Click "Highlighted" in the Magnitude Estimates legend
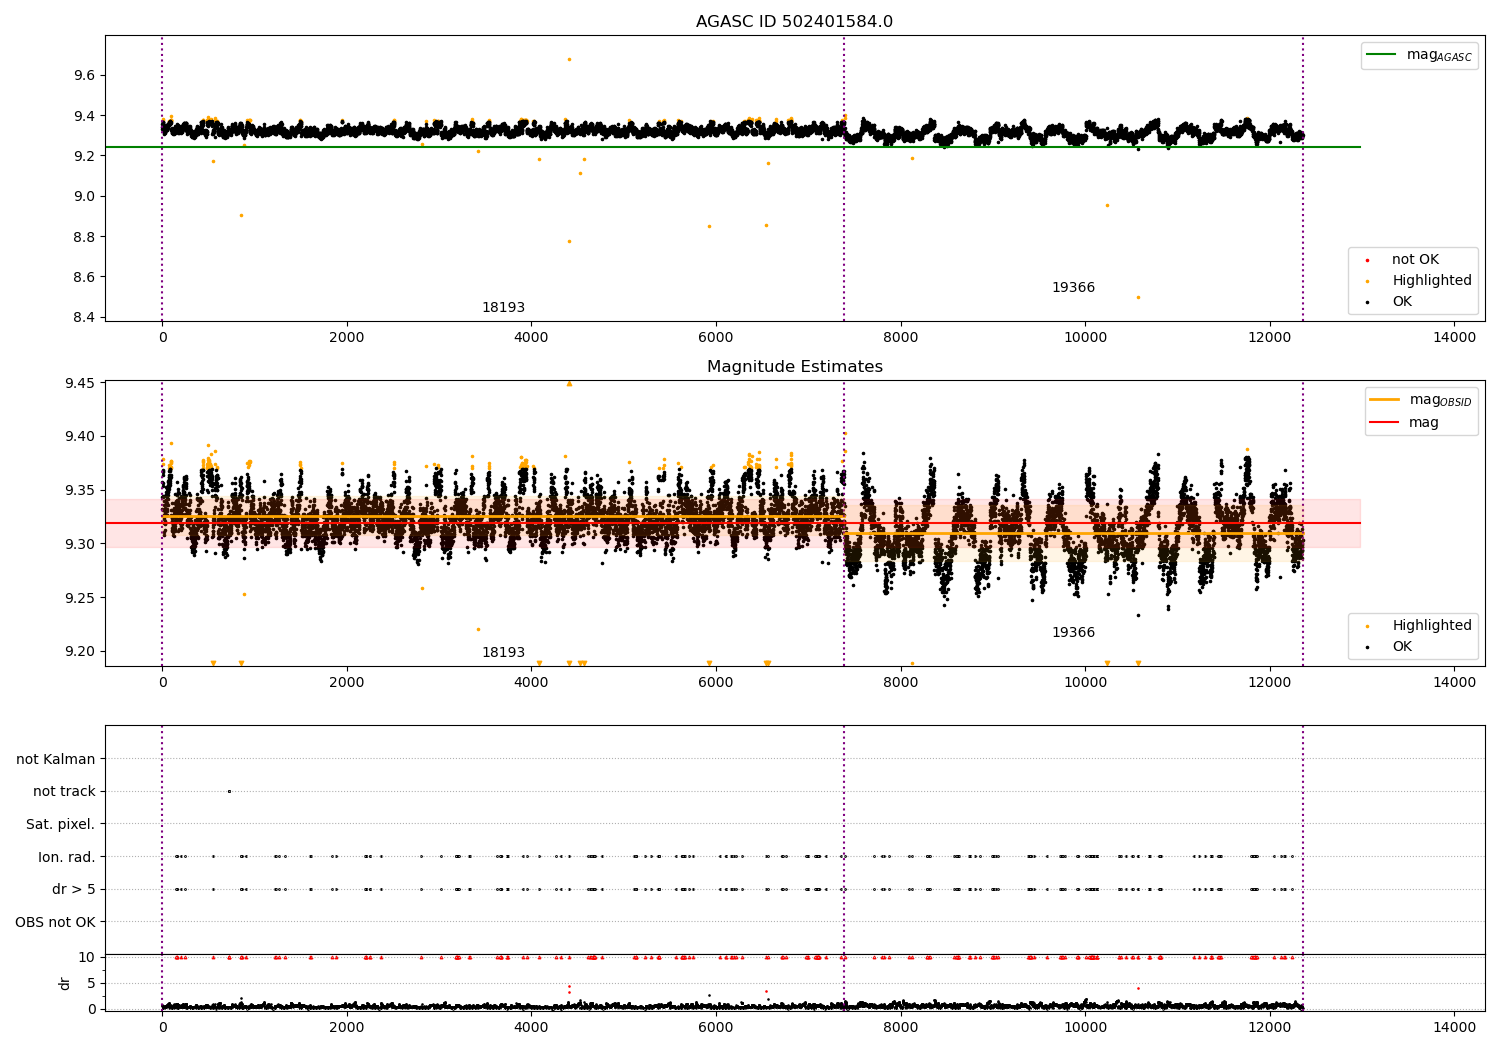Screen dimensions: 1500x1050 [1420, 626]
